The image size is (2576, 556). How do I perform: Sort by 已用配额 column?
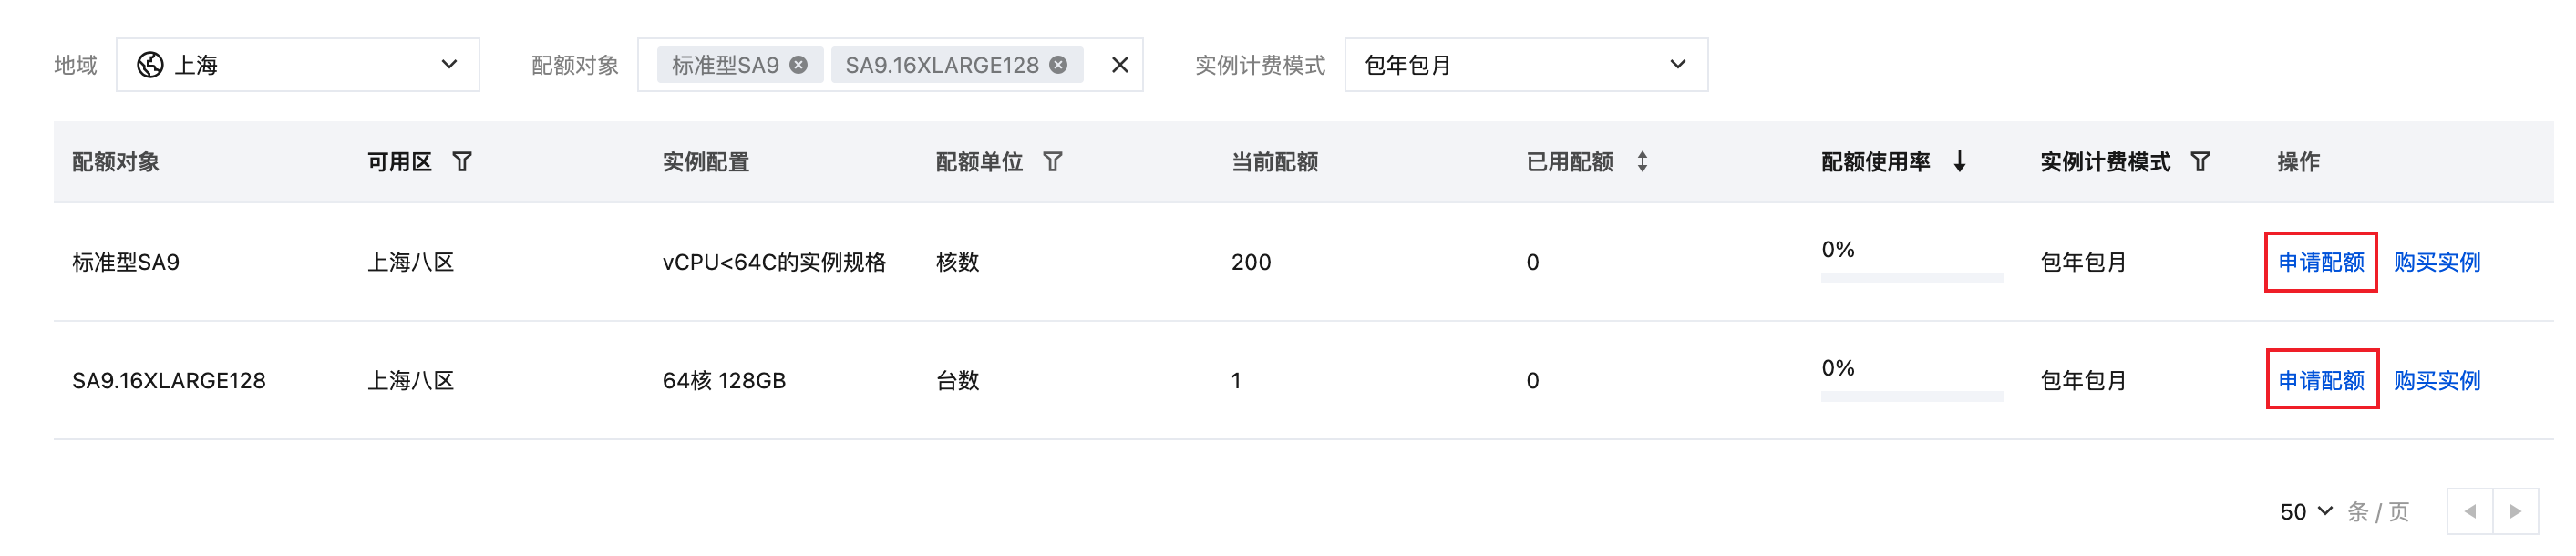pos(1642,162)
